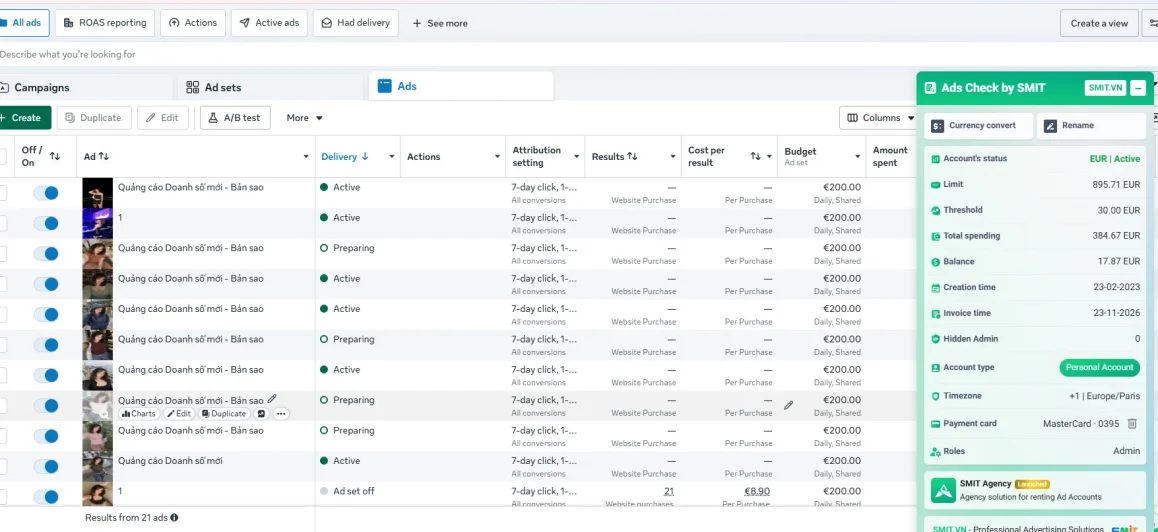Click the Ads Check panel header logo icon
1158x532 pixels.
[931, 88]
